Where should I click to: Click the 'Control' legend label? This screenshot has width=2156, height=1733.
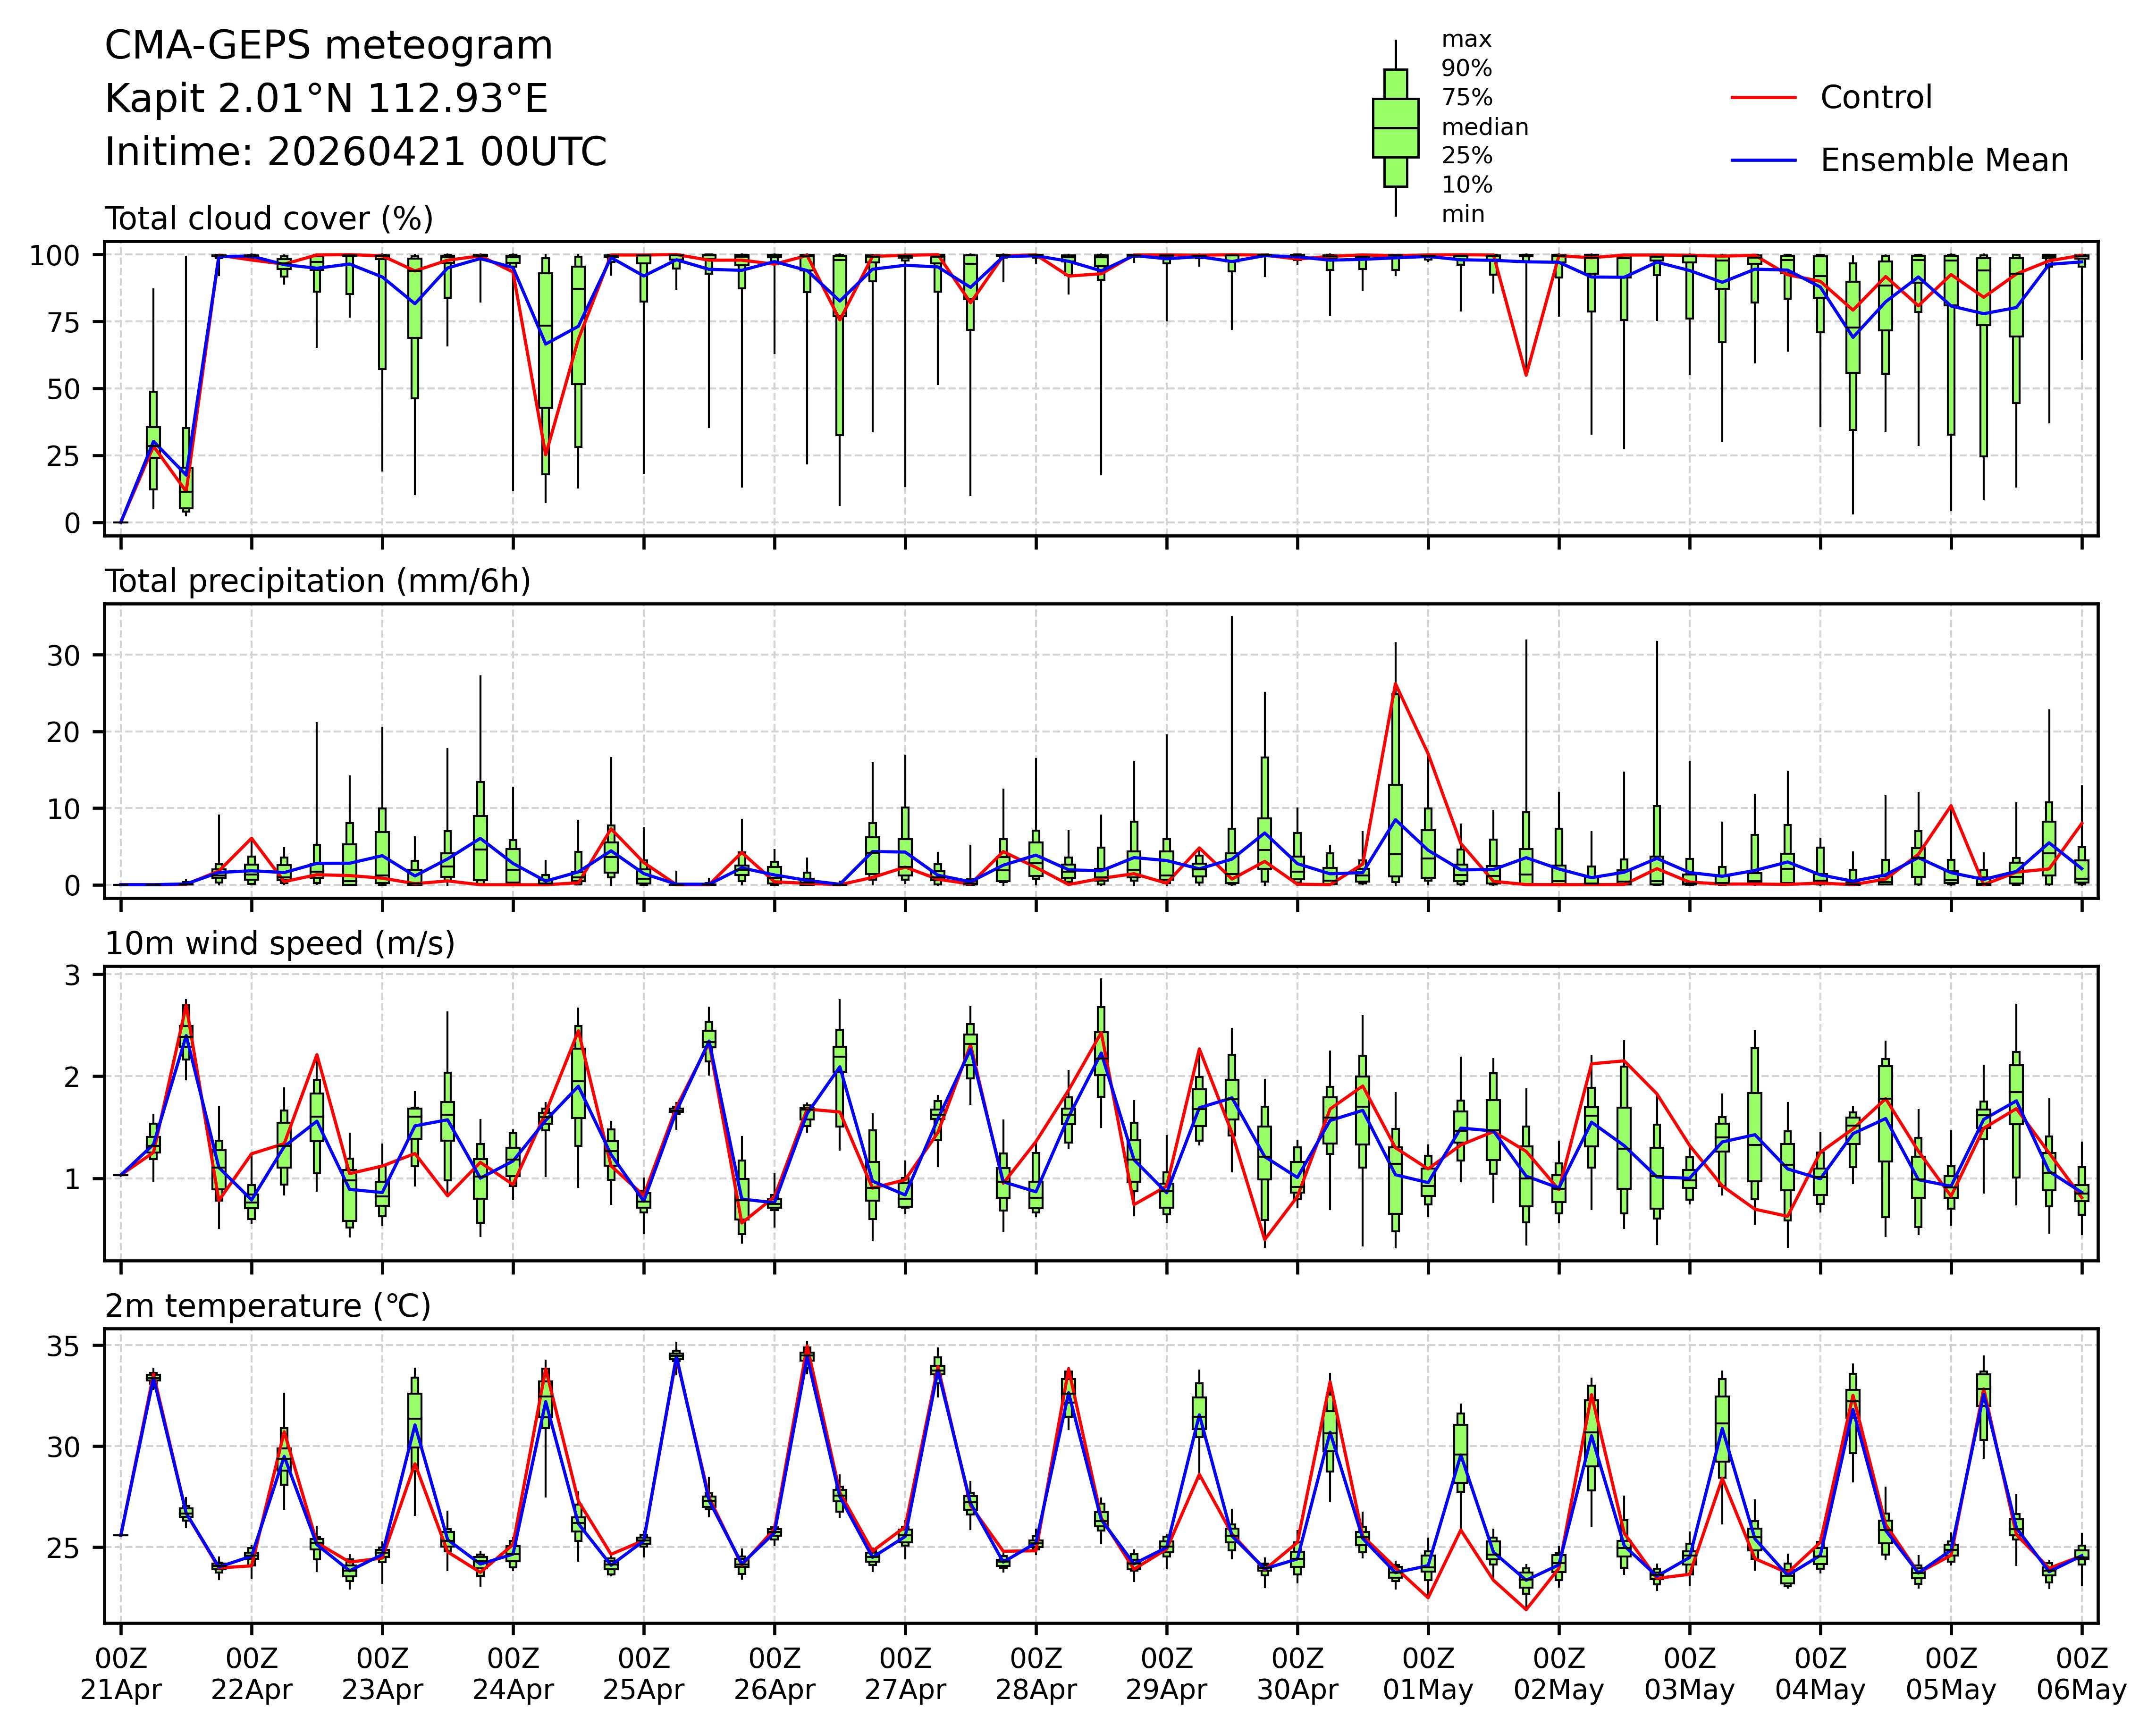click(x=1876, y=98)
